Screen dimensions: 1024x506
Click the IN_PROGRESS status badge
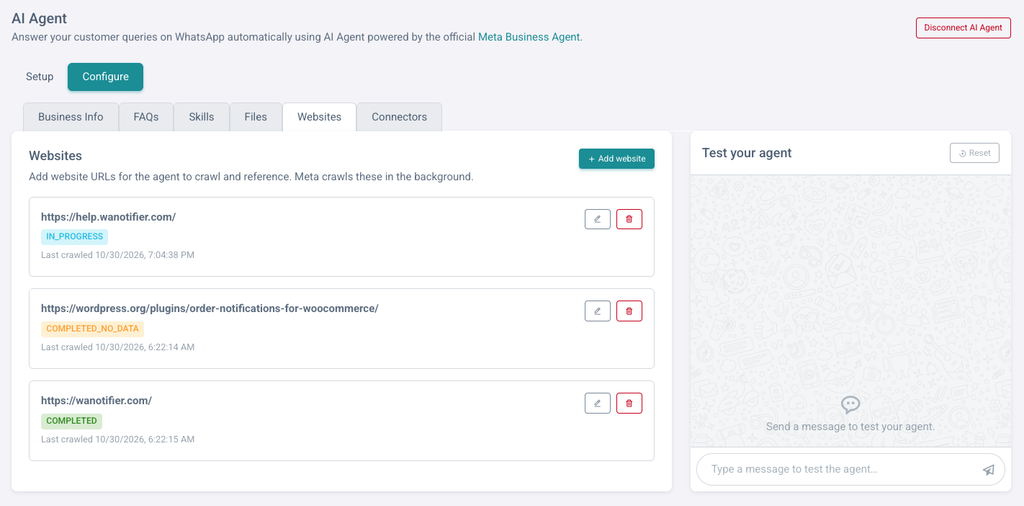pos(74,236)
